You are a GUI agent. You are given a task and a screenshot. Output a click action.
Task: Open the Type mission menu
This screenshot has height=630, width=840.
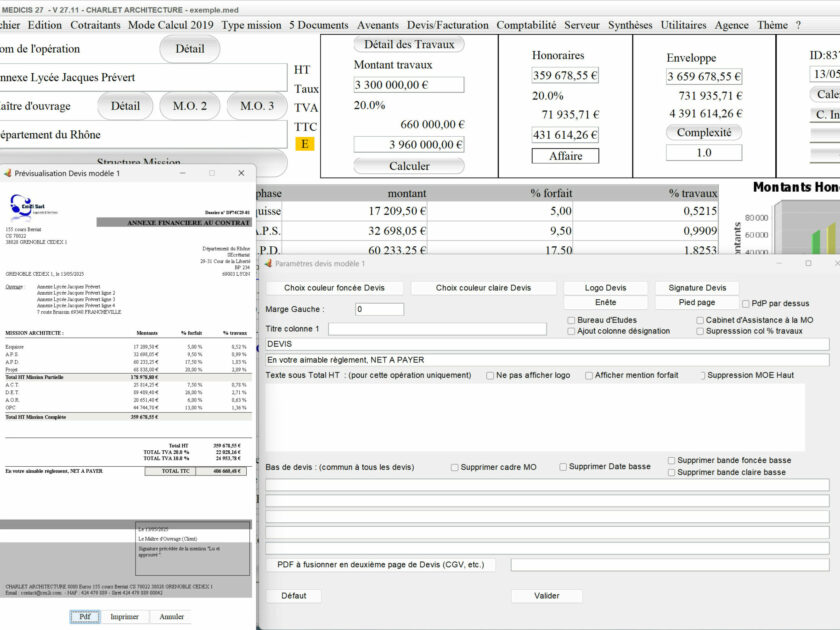tap(251, 25)
